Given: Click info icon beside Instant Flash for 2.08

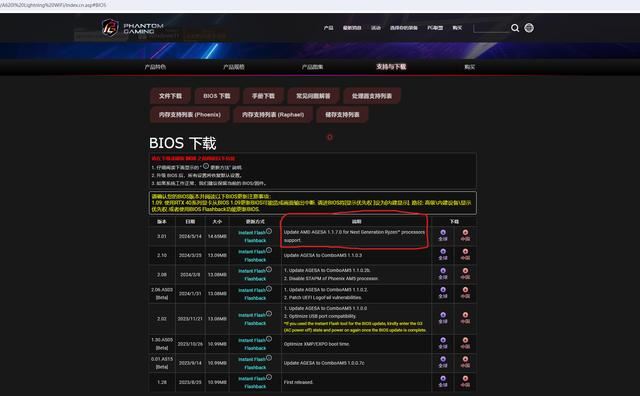Looking at the screenshot, I should (269, 269).
